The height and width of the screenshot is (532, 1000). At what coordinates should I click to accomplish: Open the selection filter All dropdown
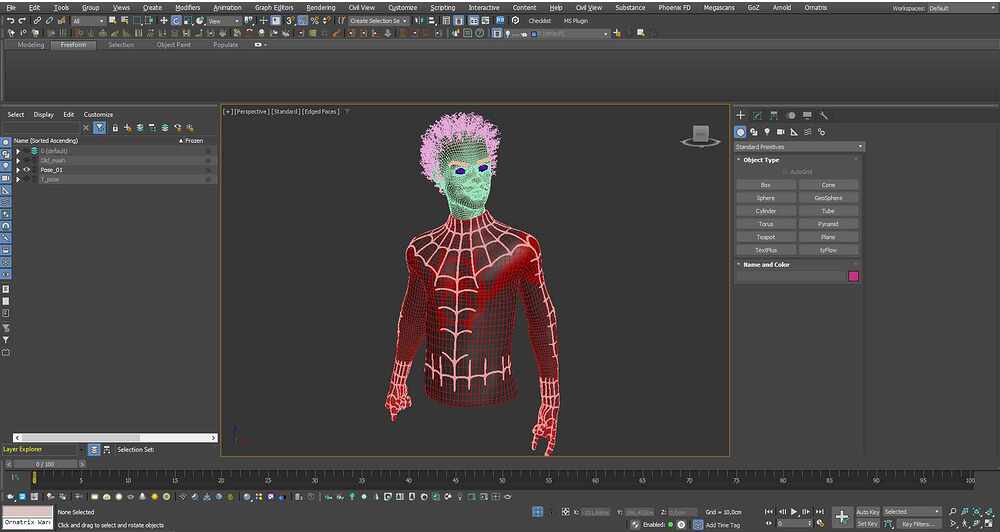[x=89, y=21]
